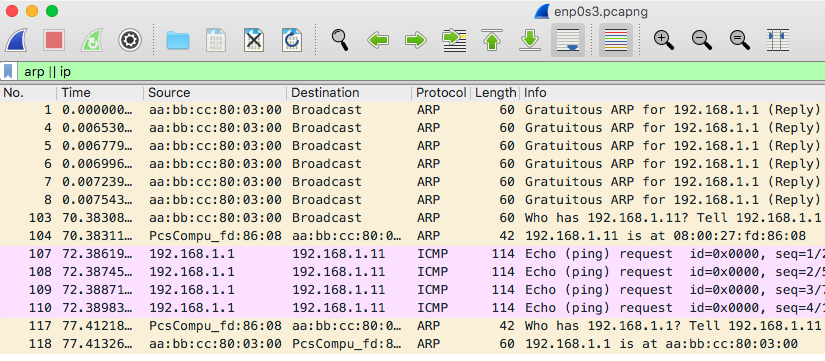Select packet 6 in the list
Image resolution: width=825 pixels, height=361 pixels.
click(x=412, y=164)
